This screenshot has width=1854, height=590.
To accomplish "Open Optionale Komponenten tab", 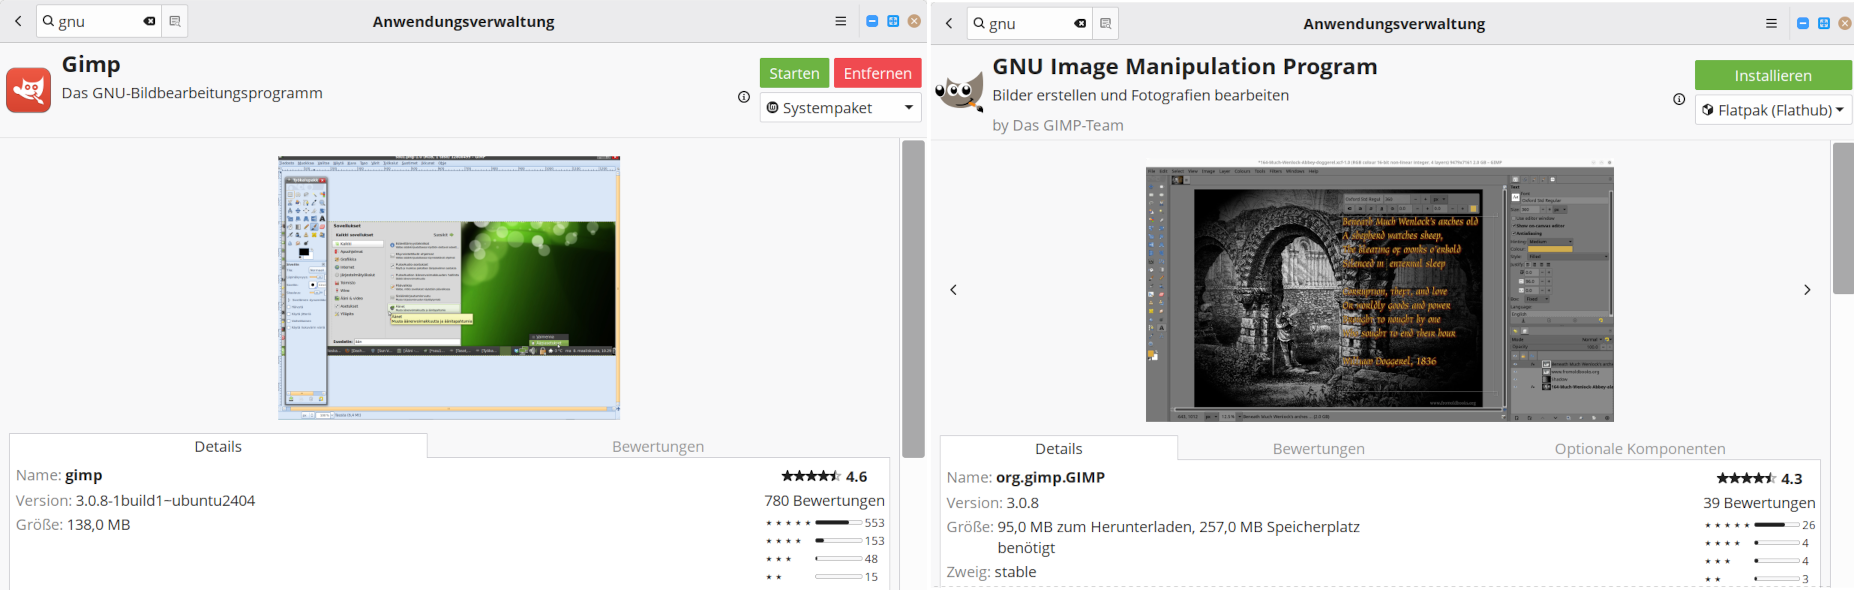I will pos(1640,448).
